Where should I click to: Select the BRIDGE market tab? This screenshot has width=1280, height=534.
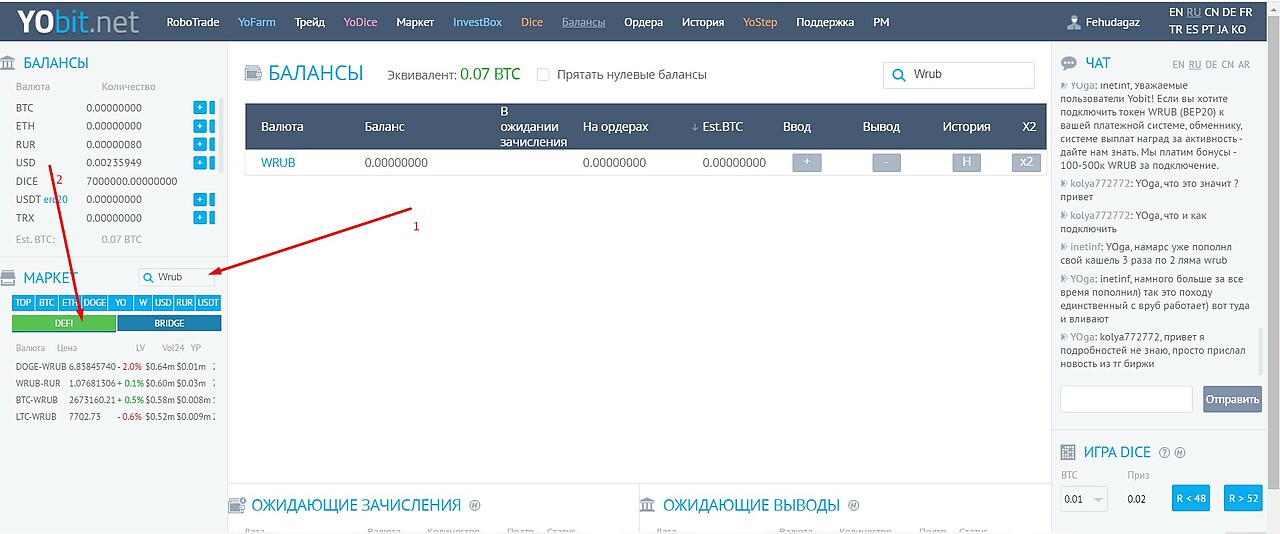click(x=169, y=323)
